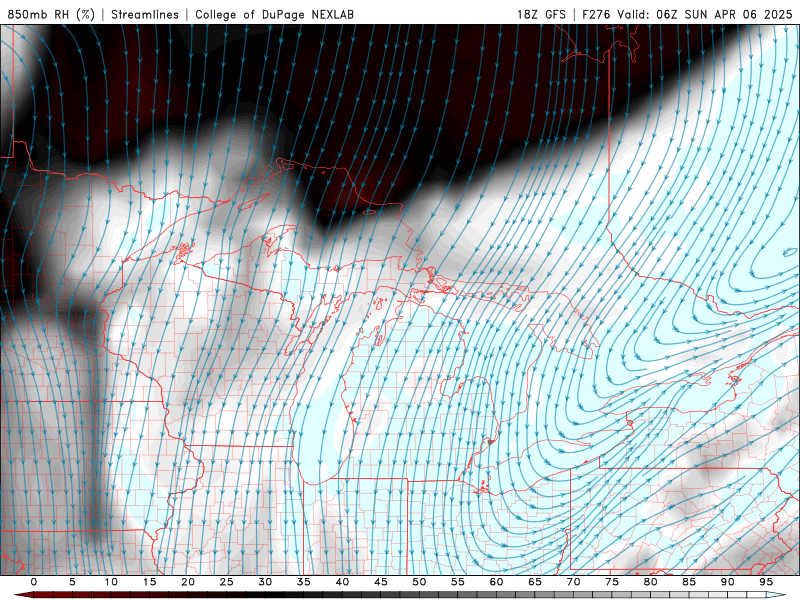
Task: Choose the "70" scale value
Action: tap(573, 582)
